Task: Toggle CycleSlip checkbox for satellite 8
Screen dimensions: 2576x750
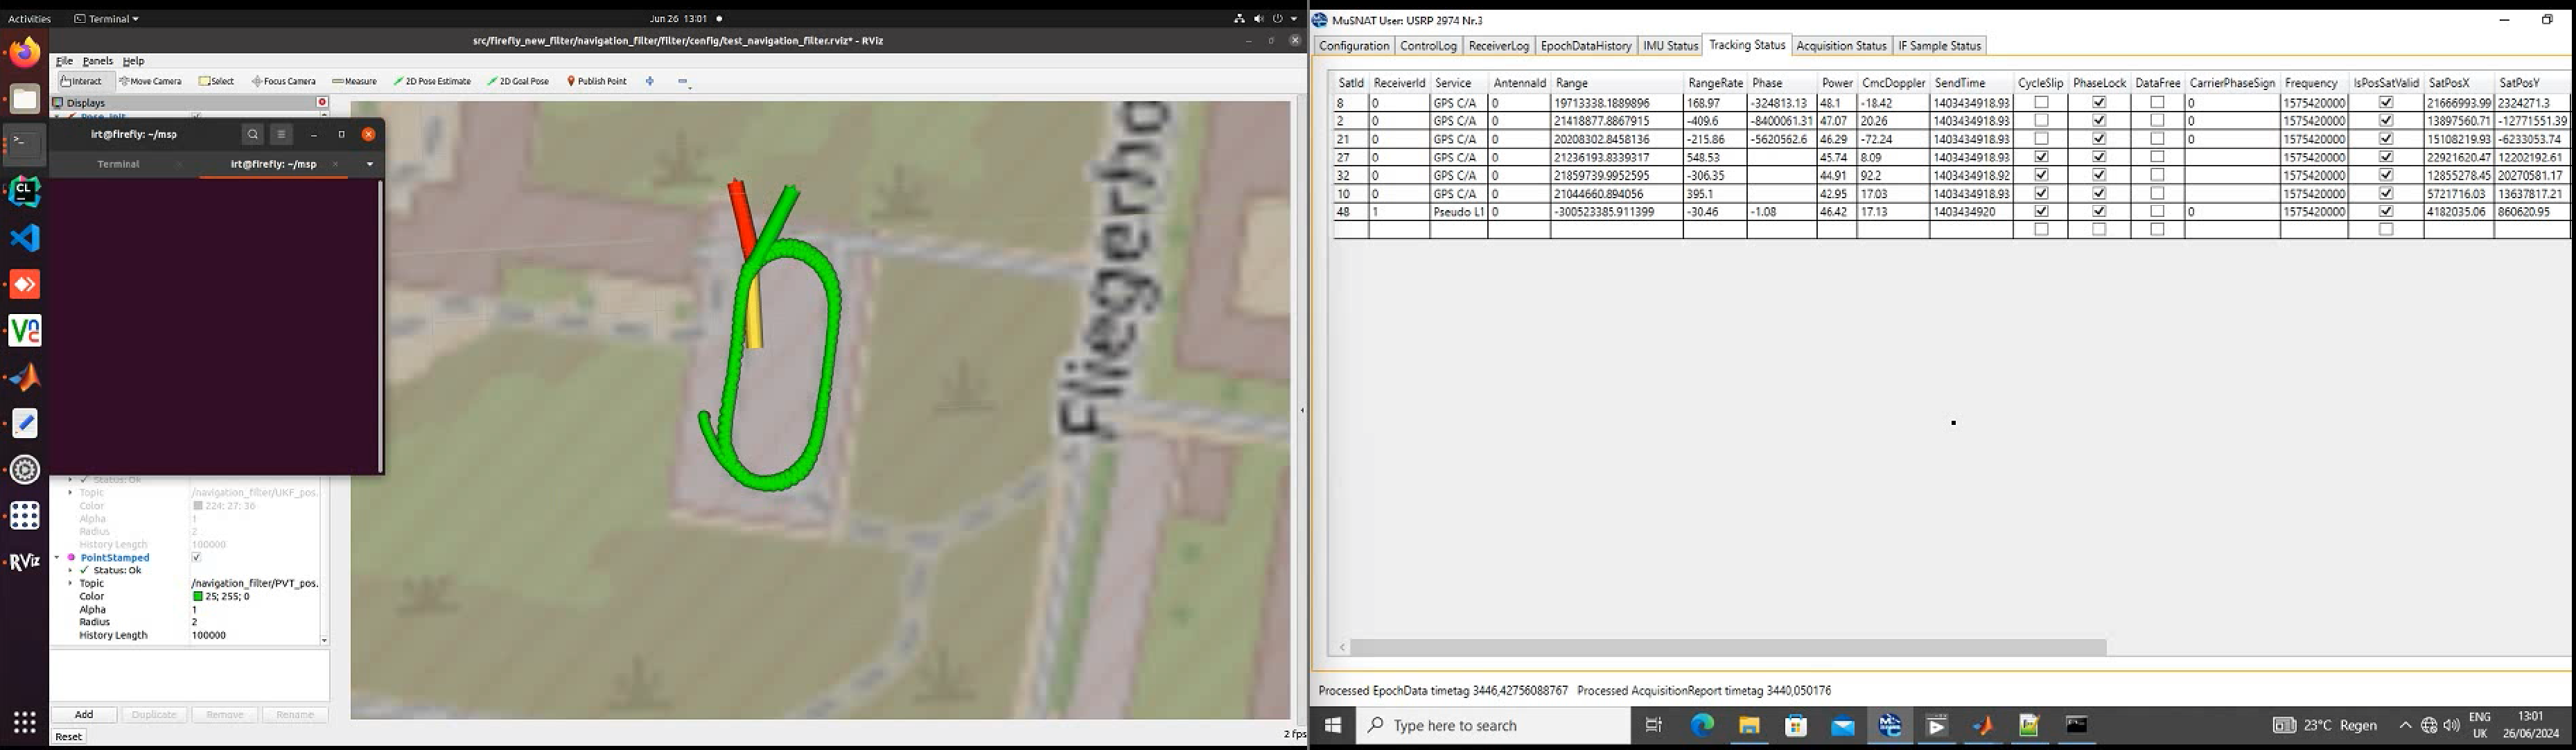Action: 2041,103
